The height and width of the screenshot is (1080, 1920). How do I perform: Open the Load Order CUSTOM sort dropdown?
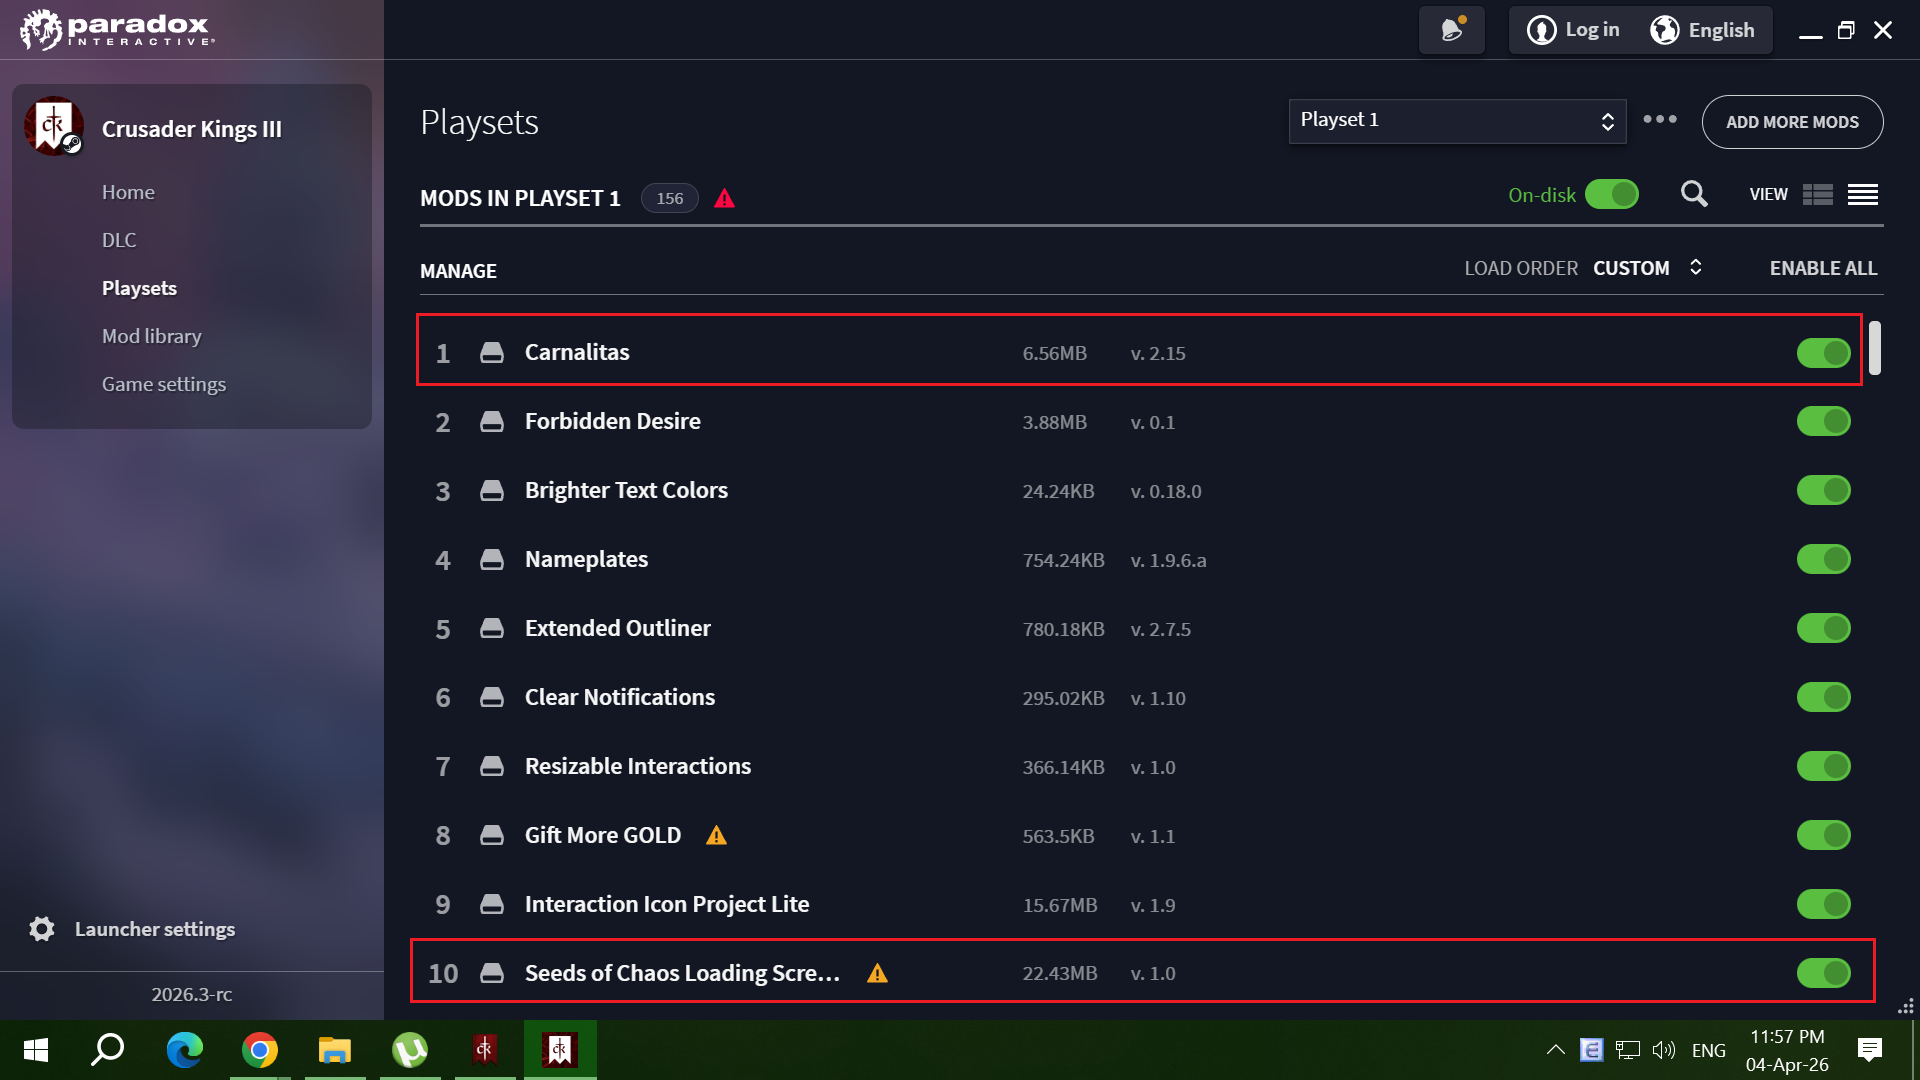[1648, 268]
